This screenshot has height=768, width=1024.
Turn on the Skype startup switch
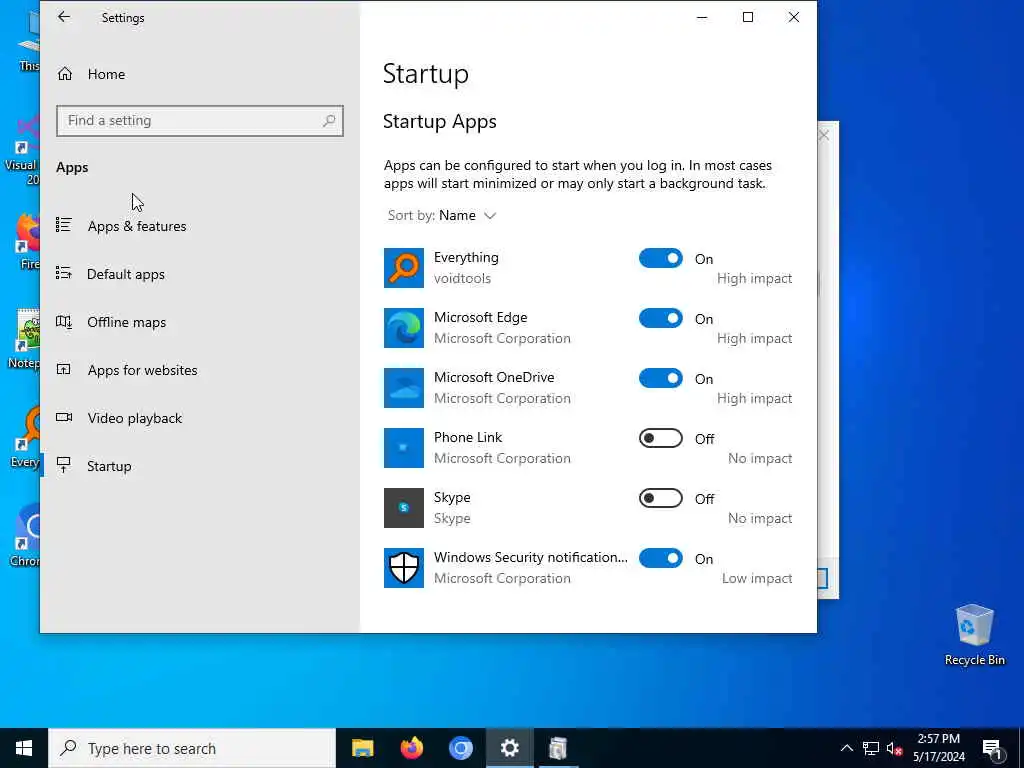click(x=660, y=498)
